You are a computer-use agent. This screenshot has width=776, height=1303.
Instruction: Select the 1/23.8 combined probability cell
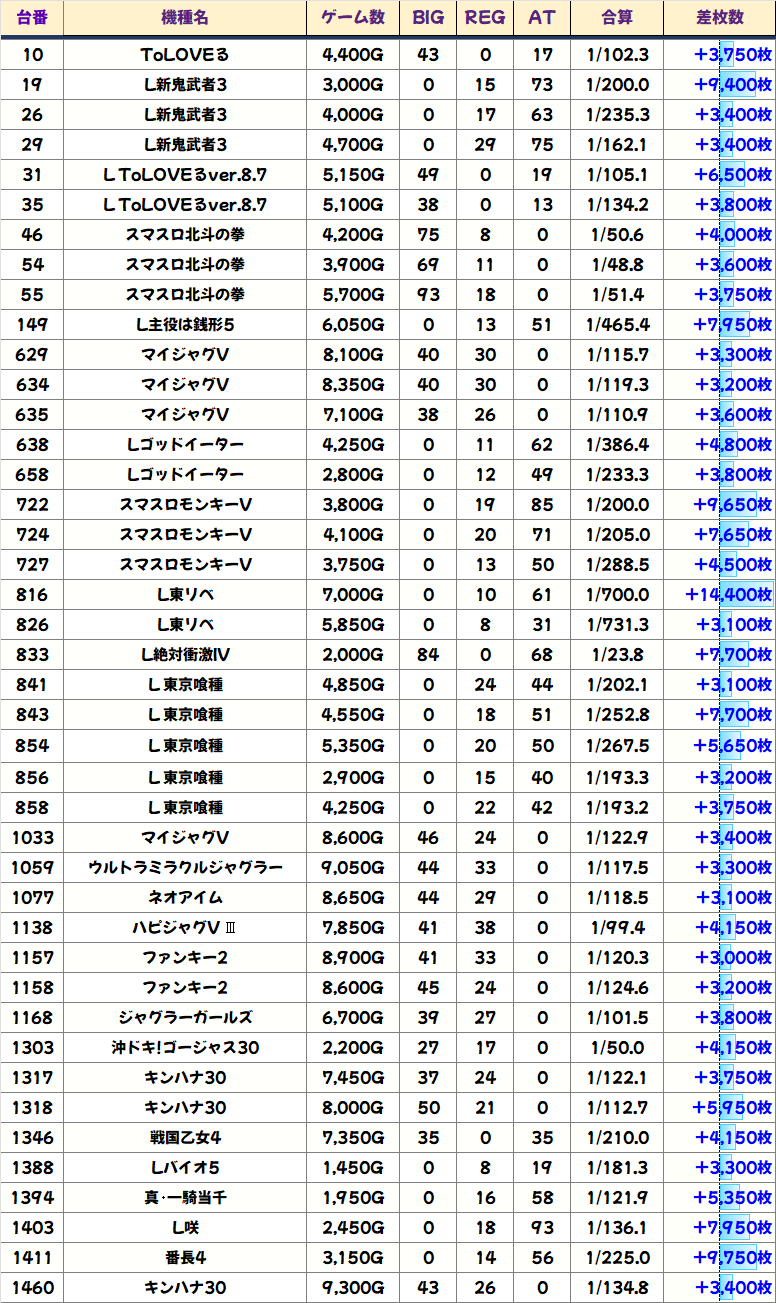(617, 655)
